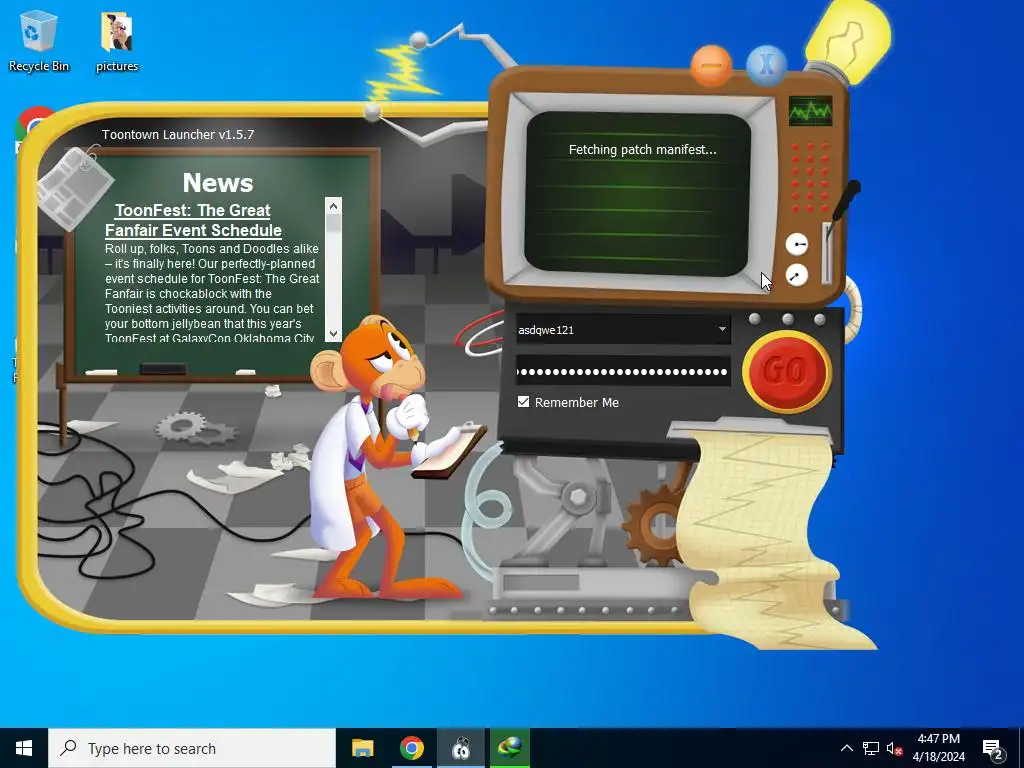Open Chrome from the taskbar
This screenshot has width=1024, height=768.
coord(411,748)
